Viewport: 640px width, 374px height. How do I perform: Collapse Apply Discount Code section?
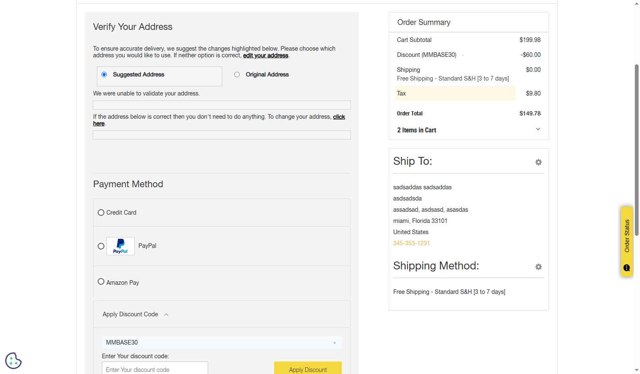point(166,314)
